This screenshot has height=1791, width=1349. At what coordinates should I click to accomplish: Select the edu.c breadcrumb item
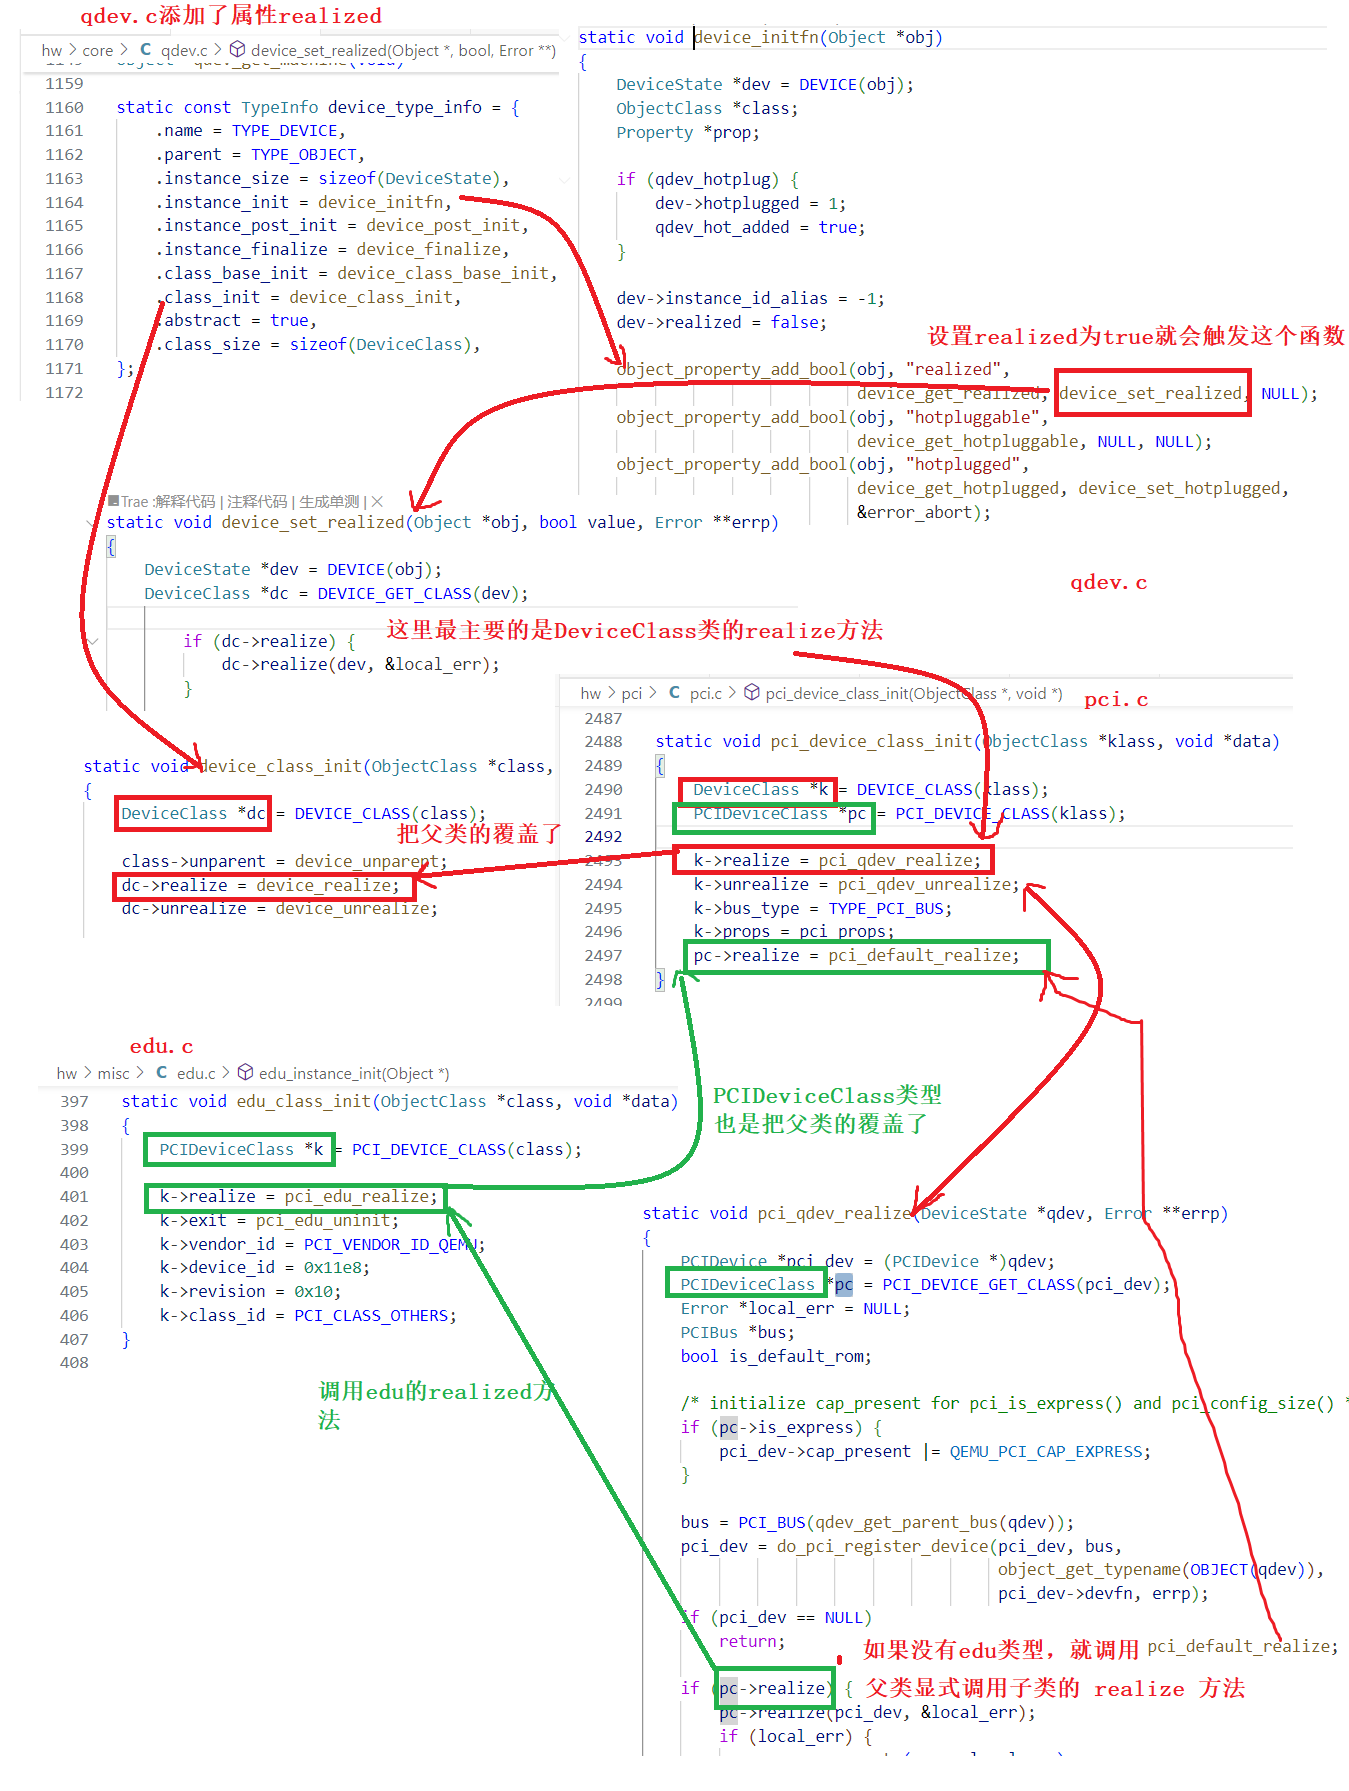196,1073
